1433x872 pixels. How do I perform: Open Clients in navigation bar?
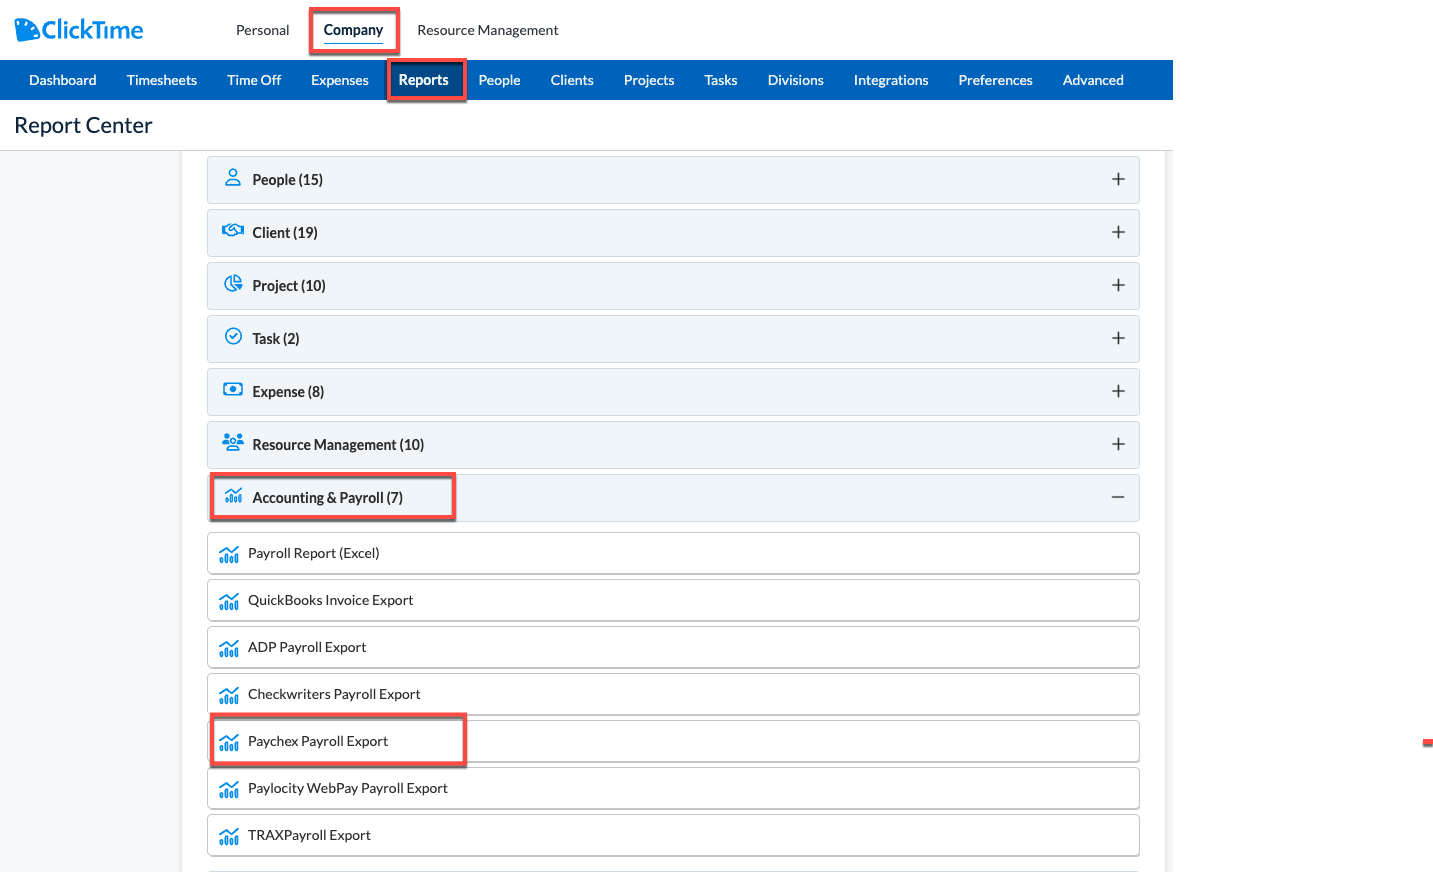(x=572, y=80)
